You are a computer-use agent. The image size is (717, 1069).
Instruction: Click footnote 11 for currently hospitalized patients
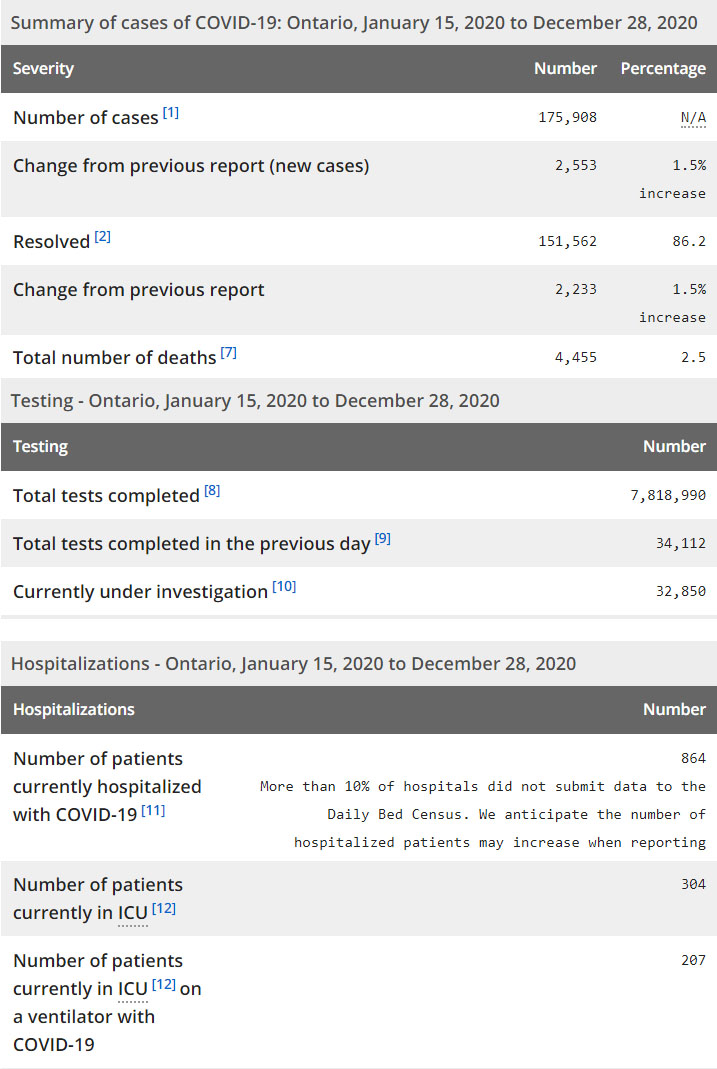(153, 810)
